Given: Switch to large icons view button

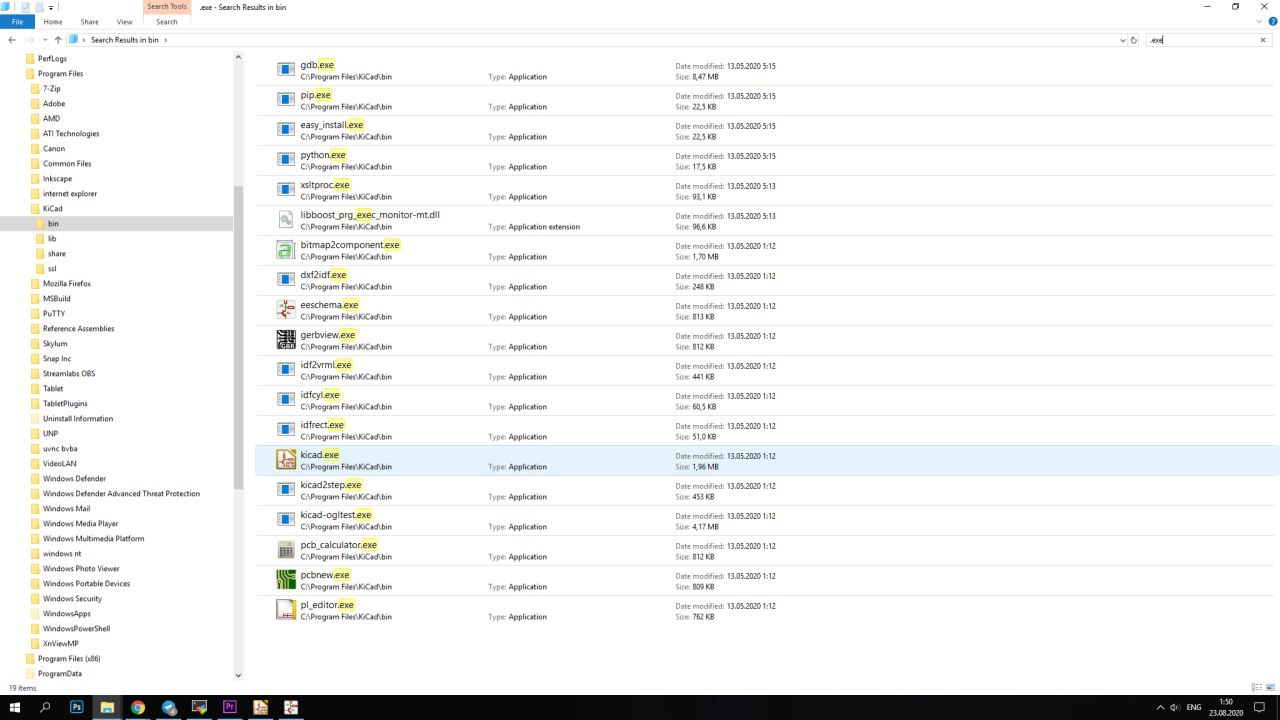Looking at the screenshot, I should [x=1272, y=687].
